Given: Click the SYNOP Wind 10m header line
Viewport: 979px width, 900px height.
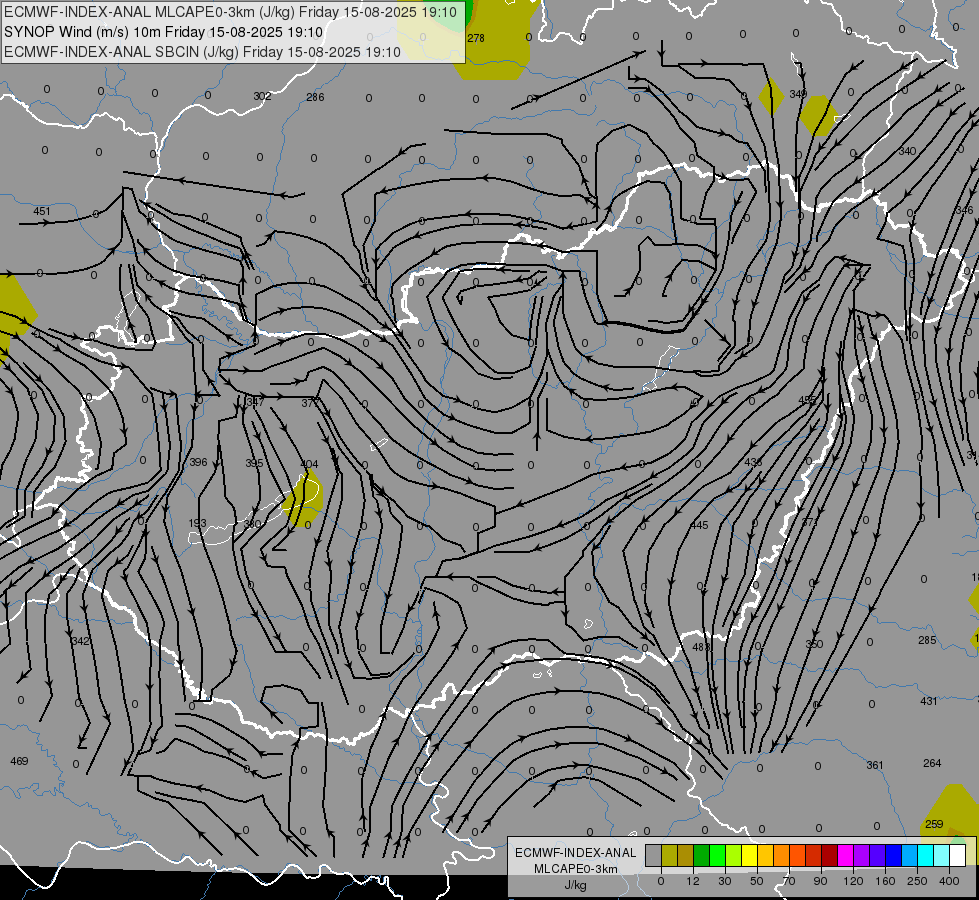Looking at the screenshot, I should [x=164, y=32].
